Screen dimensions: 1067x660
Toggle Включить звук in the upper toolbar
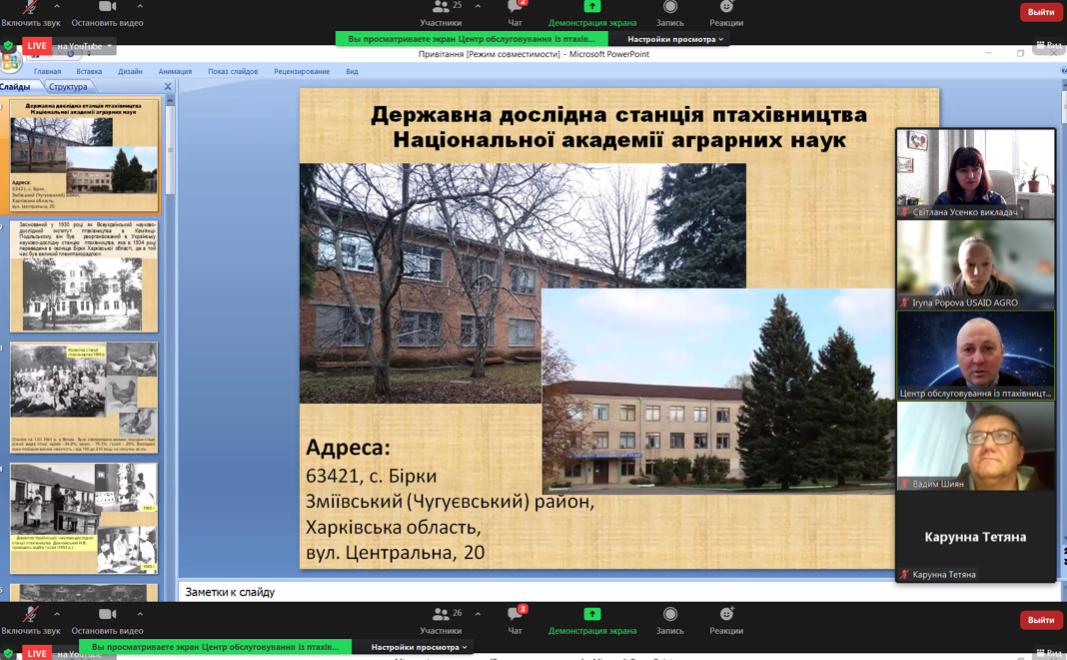coord(31,12)
